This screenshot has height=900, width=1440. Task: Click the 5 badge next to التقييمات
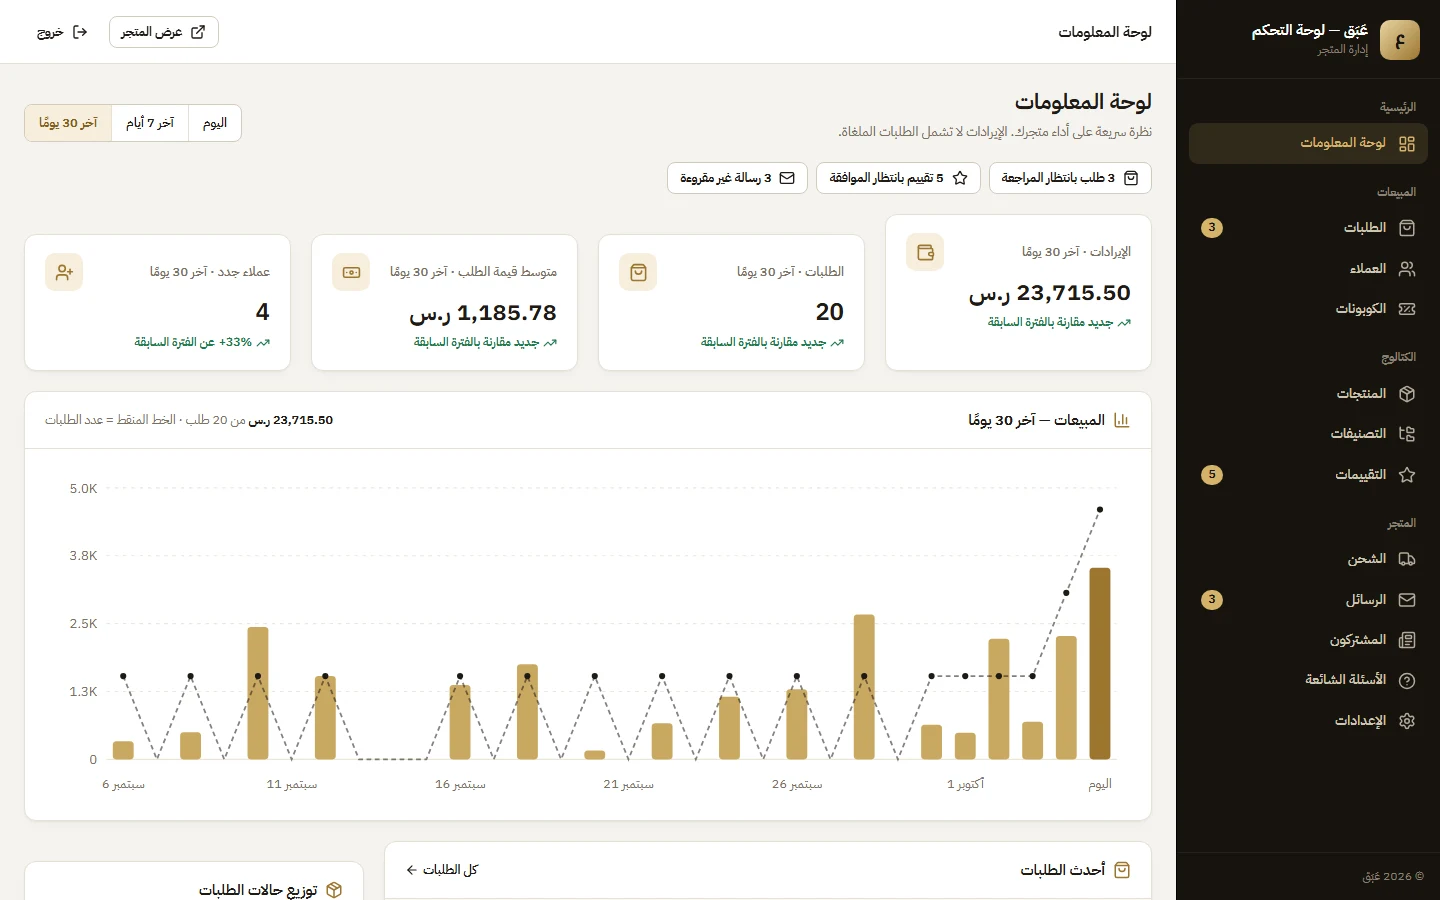tap(1212, 475)
